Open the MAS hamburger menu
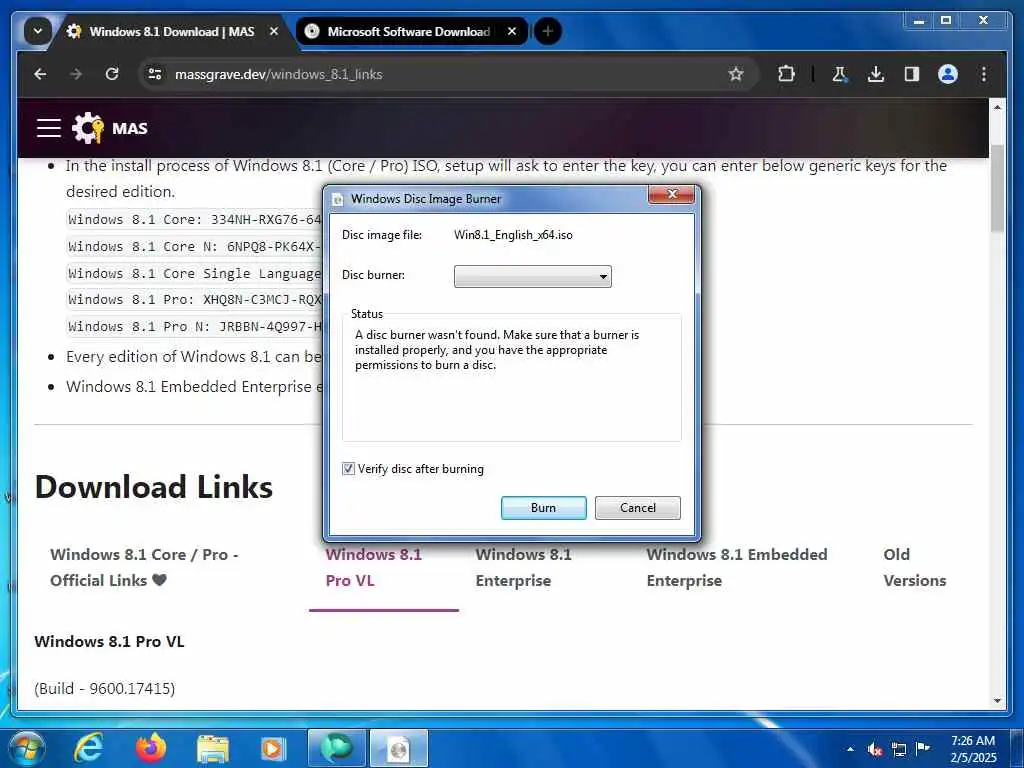The image size is (1024, 768). point(49,128)
